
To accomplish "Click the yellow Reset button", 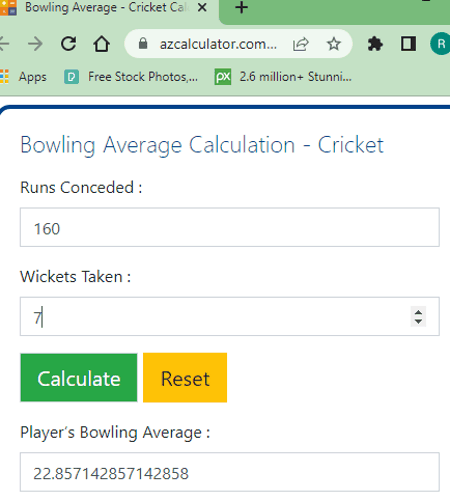I will pyautogui.click(x=185, y=378).
